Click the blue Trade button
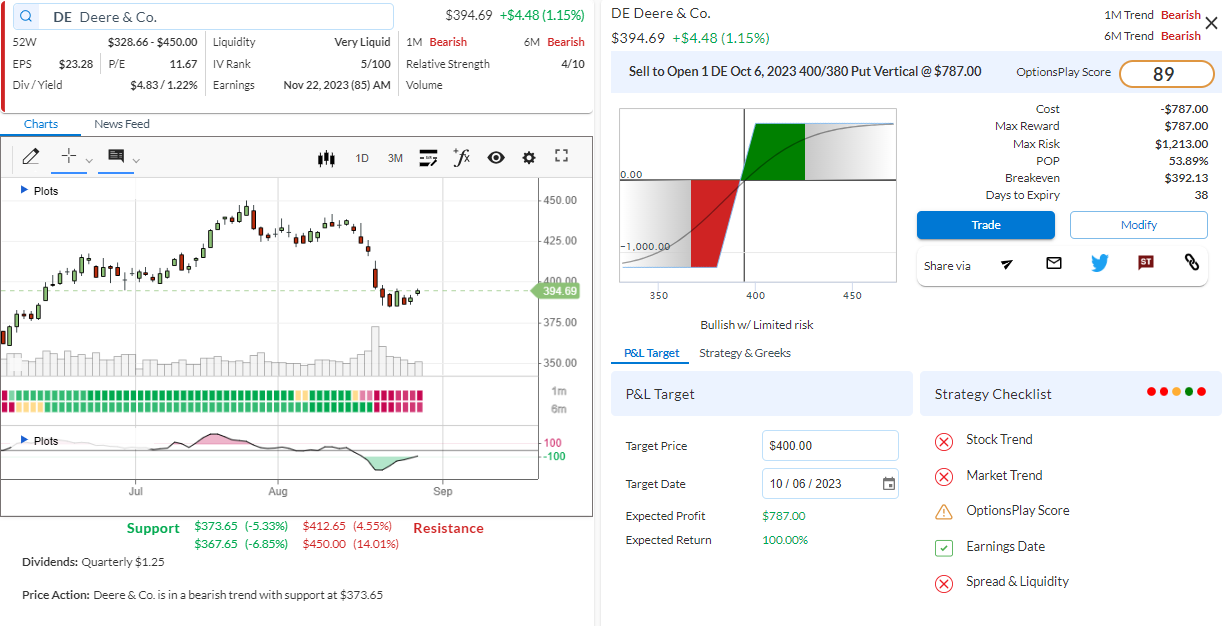1222x626 pixels. tap(985, 225)
